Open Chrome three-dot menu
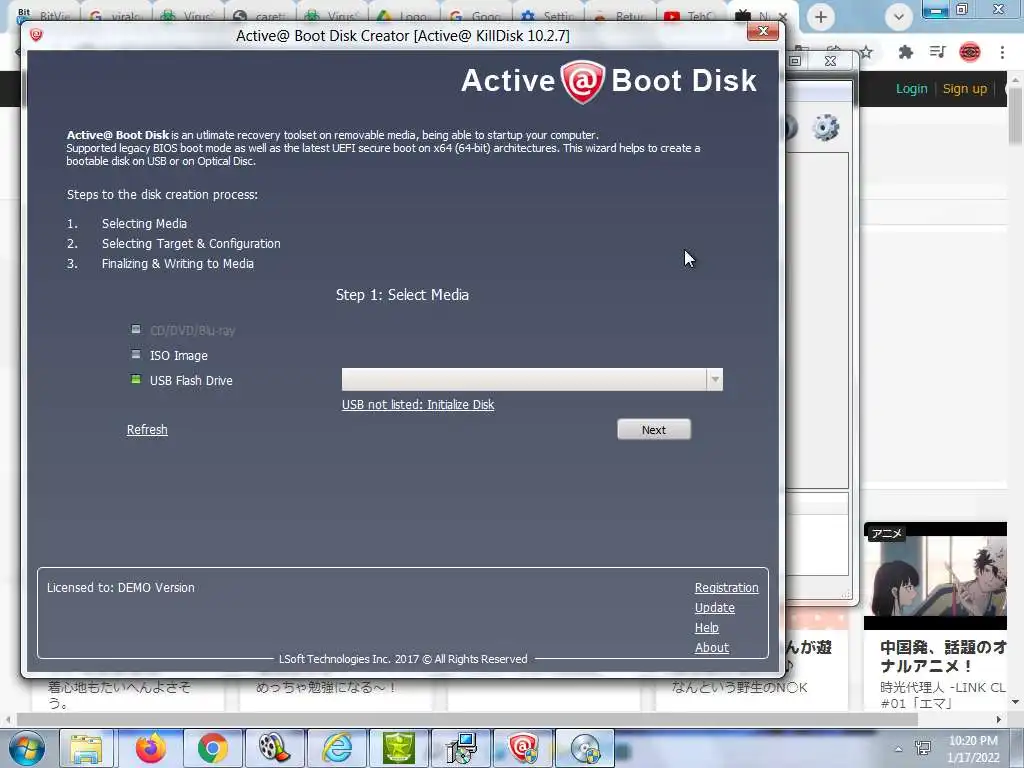Viewport: 1024px width, 768px height. tap(1002, 52)
